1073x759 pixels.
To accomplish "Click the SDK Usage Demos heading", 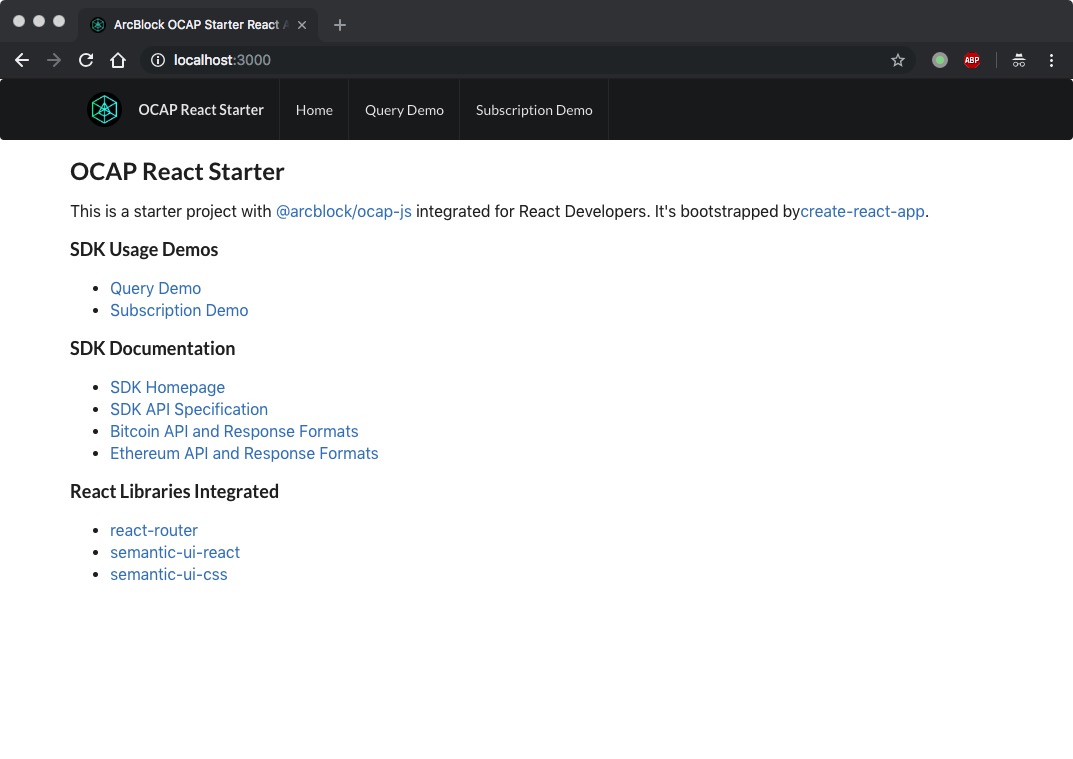I will point(144,250).
